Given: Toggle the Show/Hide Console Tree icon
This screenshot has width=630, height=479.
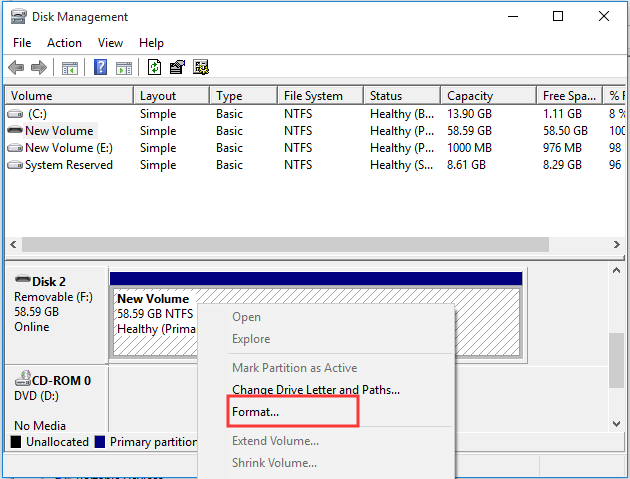Looking at the screenshot, I should [70, 68].
